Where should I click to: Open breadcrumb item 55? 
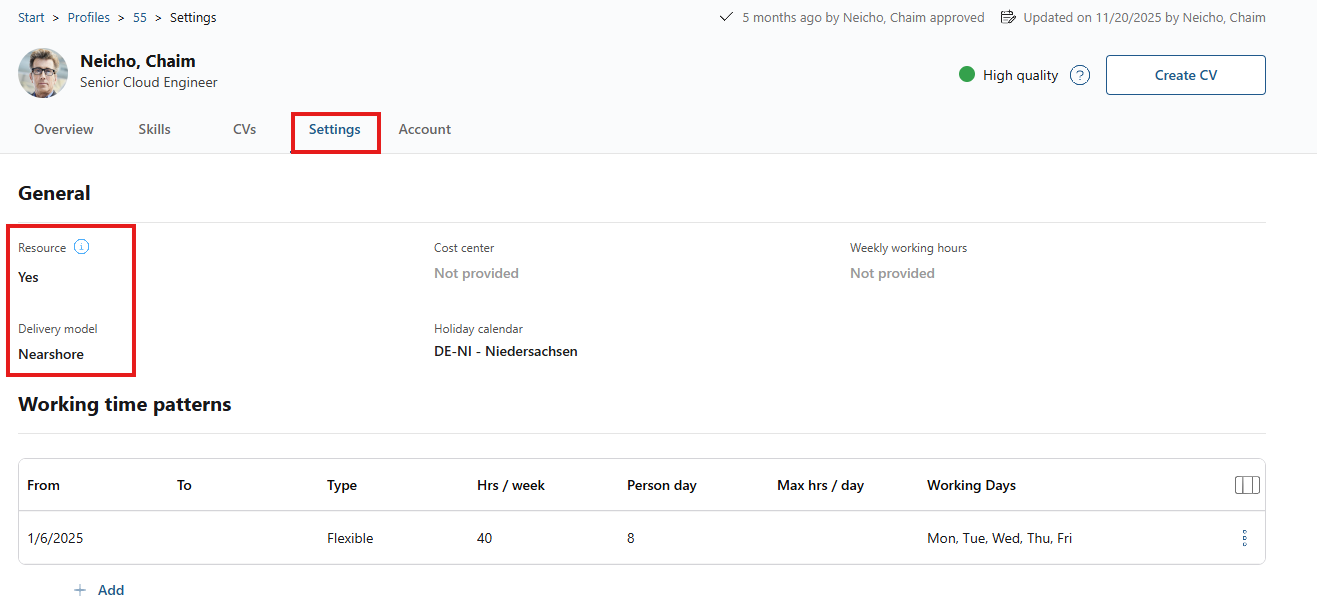point(140,17)
